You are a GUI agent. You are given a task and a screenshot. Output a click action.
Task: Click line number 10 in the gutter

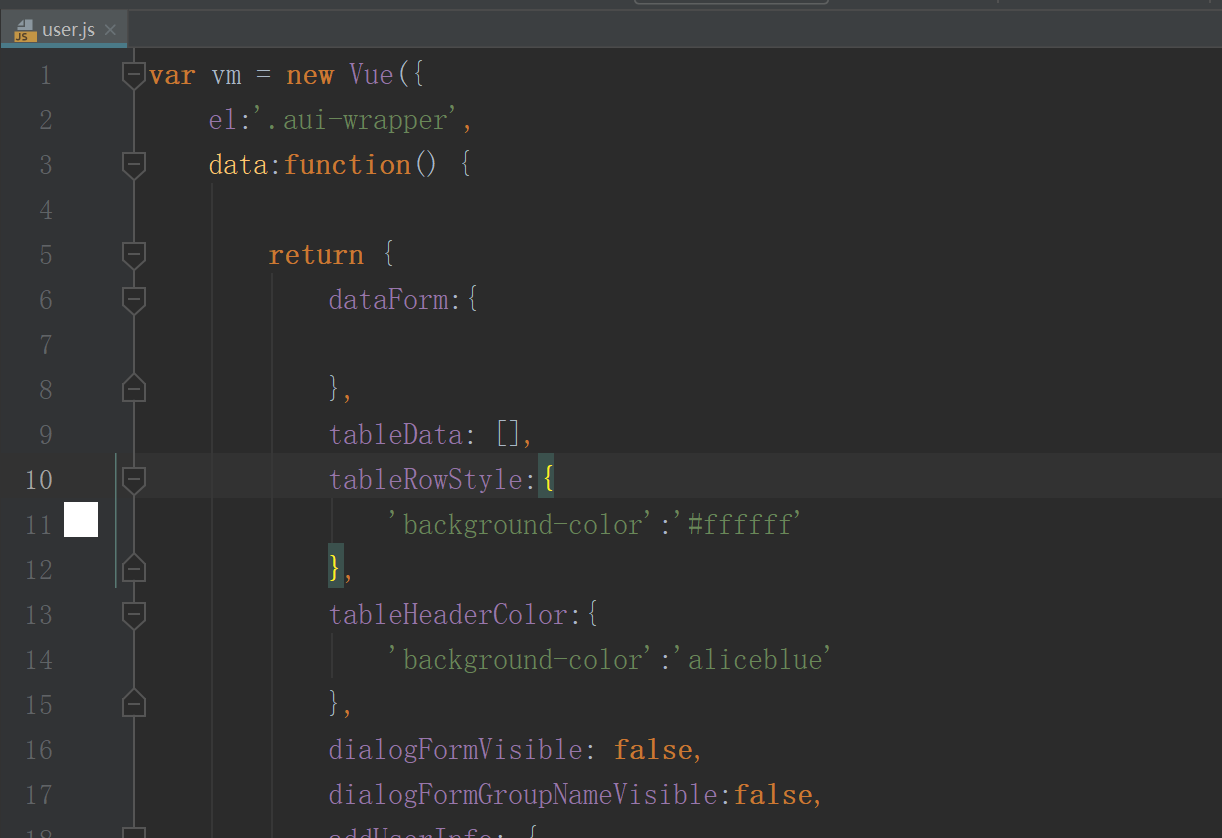(38, 480)
